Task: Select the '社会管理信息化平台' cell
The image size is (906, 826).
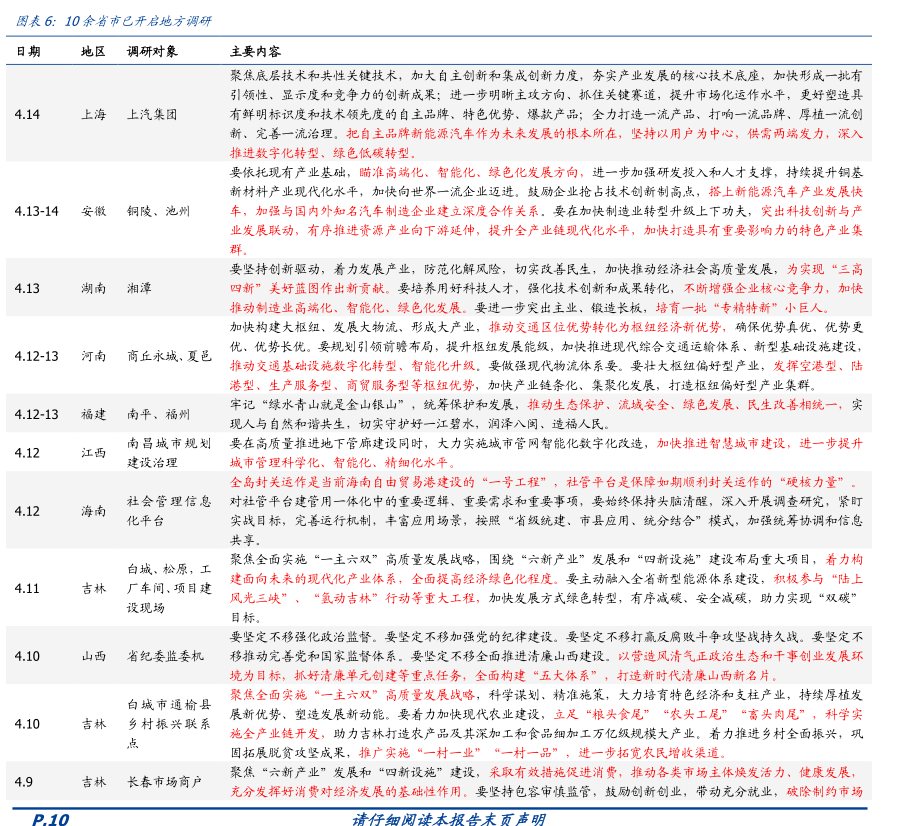Action: 168,510
